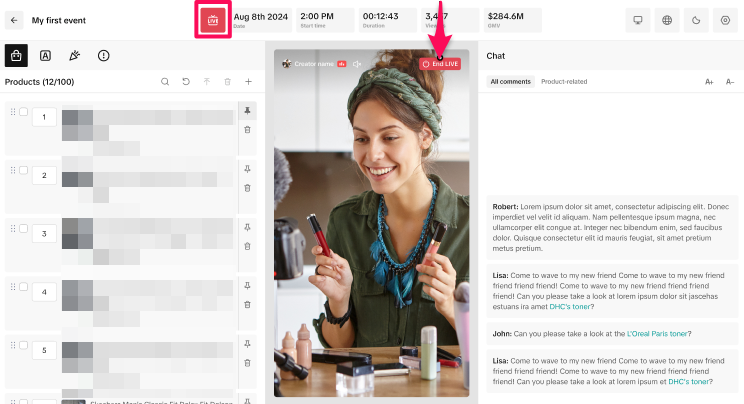The width and height of the screenshot is (744, 404).
Task: Open the L'Oreal Paris toner link
Action: pyautogui.click(x=656, y=333)
